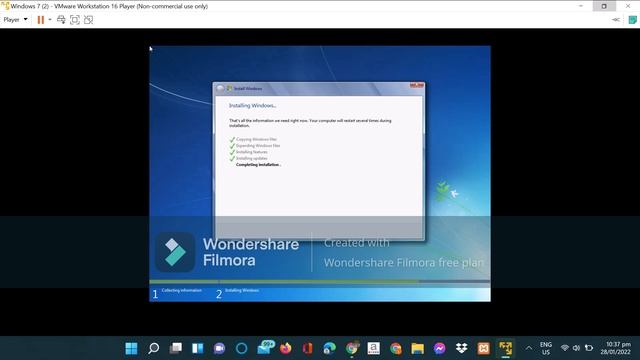The image size is (640, 360).
Task: Open the green notes icon at toolbar right
Action: pyautogui.click(x=632, y=20)
